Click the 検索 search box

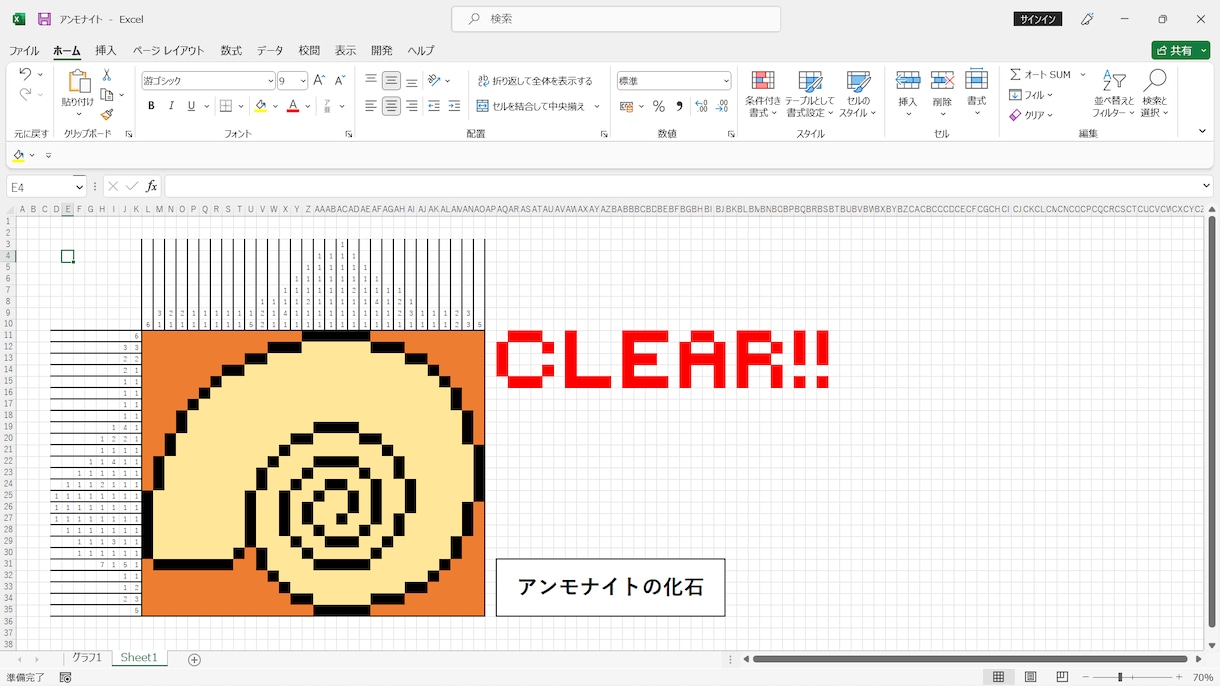coord(616,19)
